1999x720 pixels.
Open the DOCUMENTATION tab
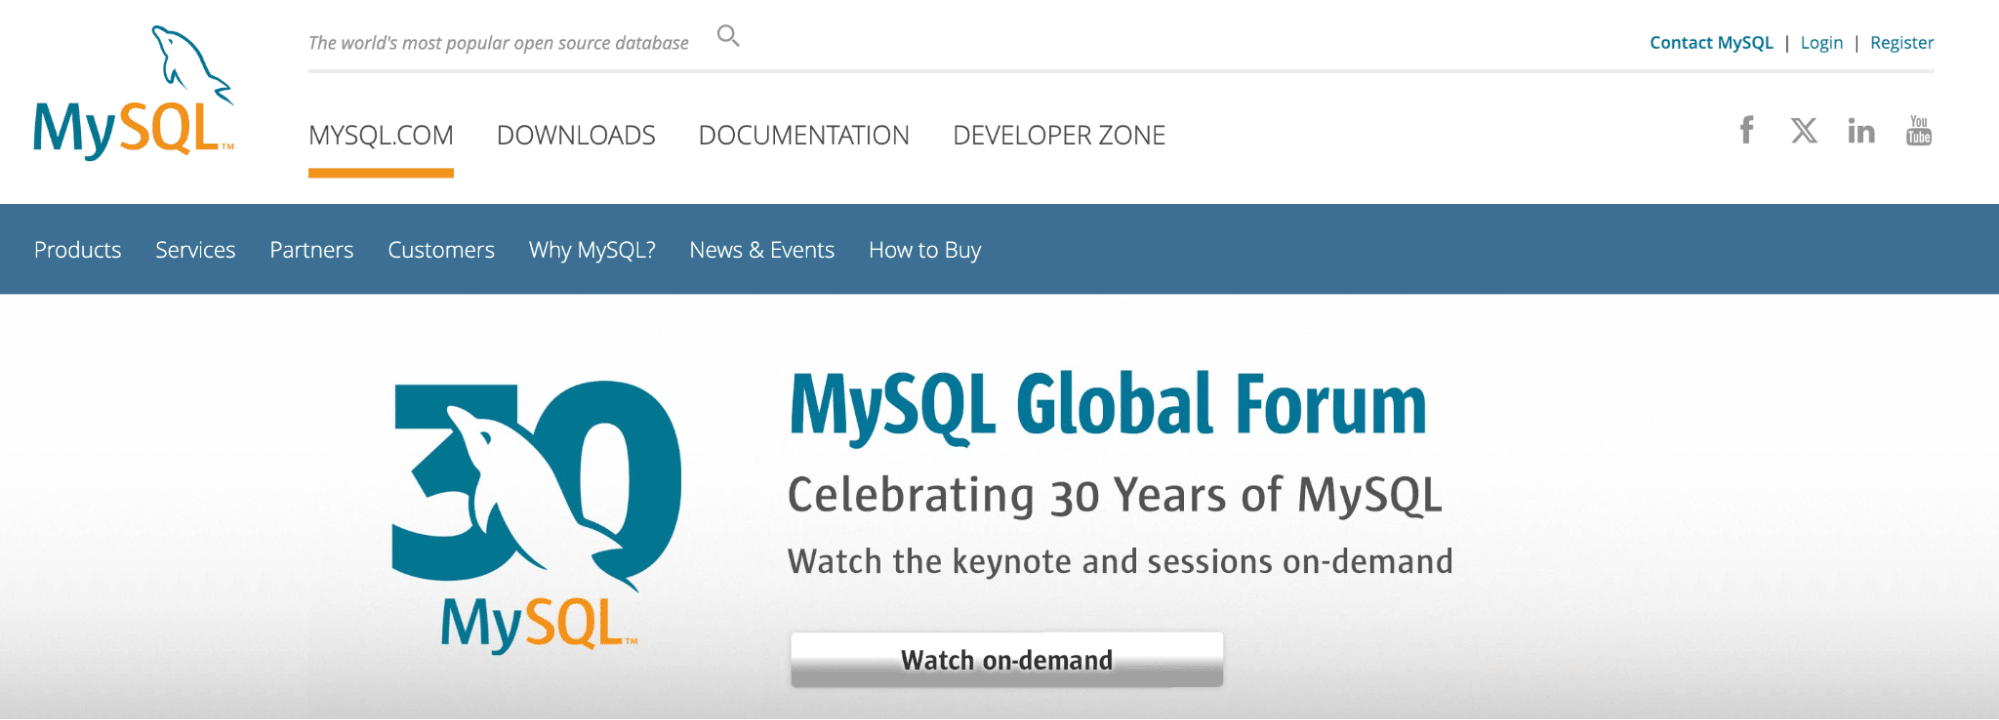click(x=804, y=135)
